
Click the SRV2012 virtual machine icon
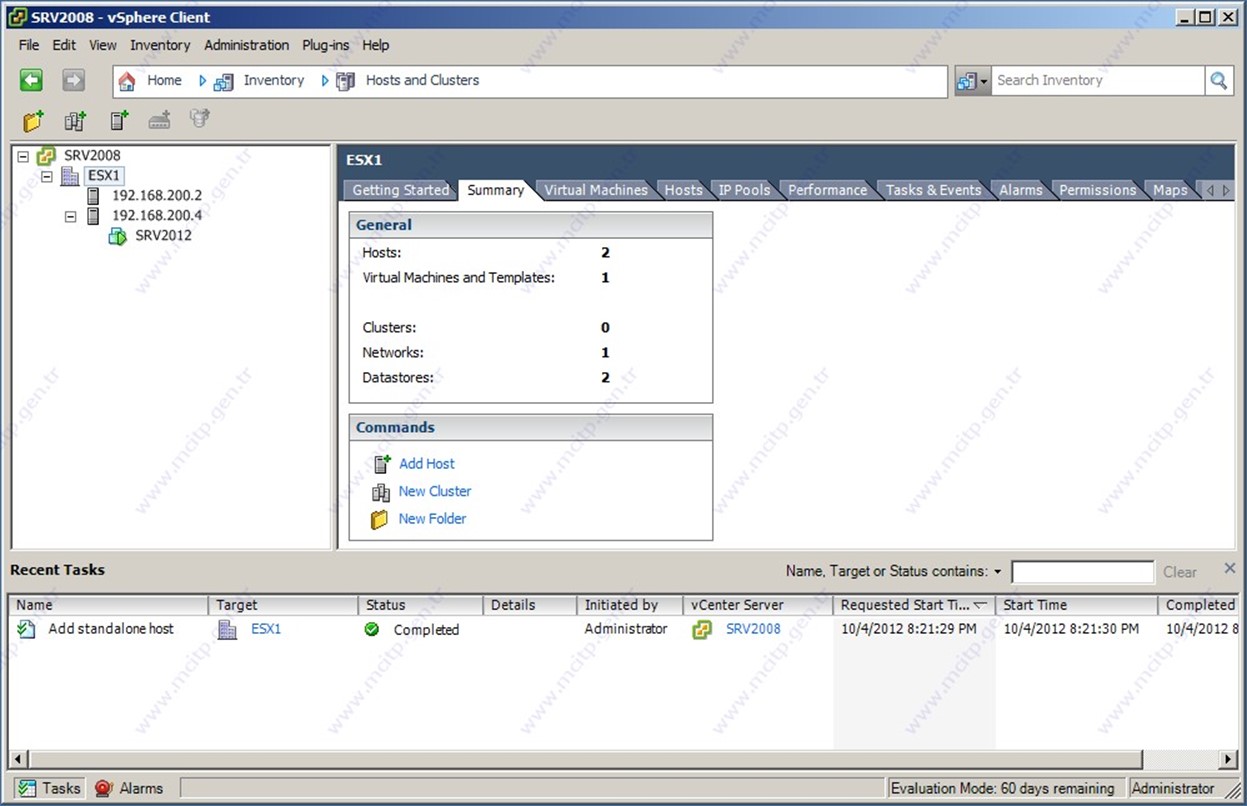pyautogui.click(x=117, y=236)
